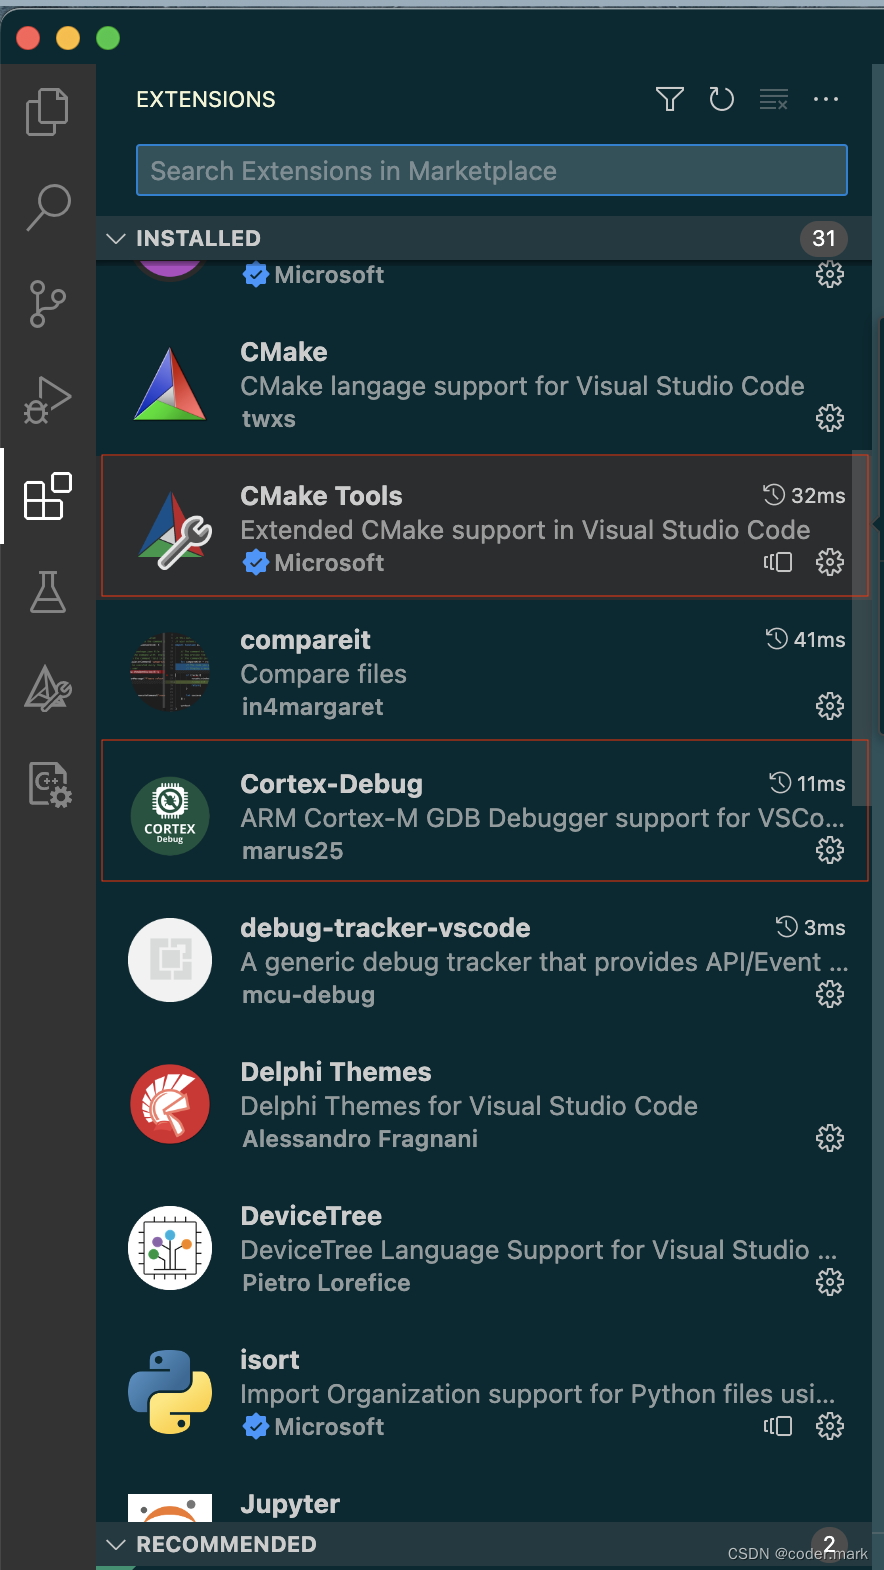The width and height of the screenshot is (884, 1570).
Task: Click Search Extensions in Marketplace field
Action: click(491, 171)
